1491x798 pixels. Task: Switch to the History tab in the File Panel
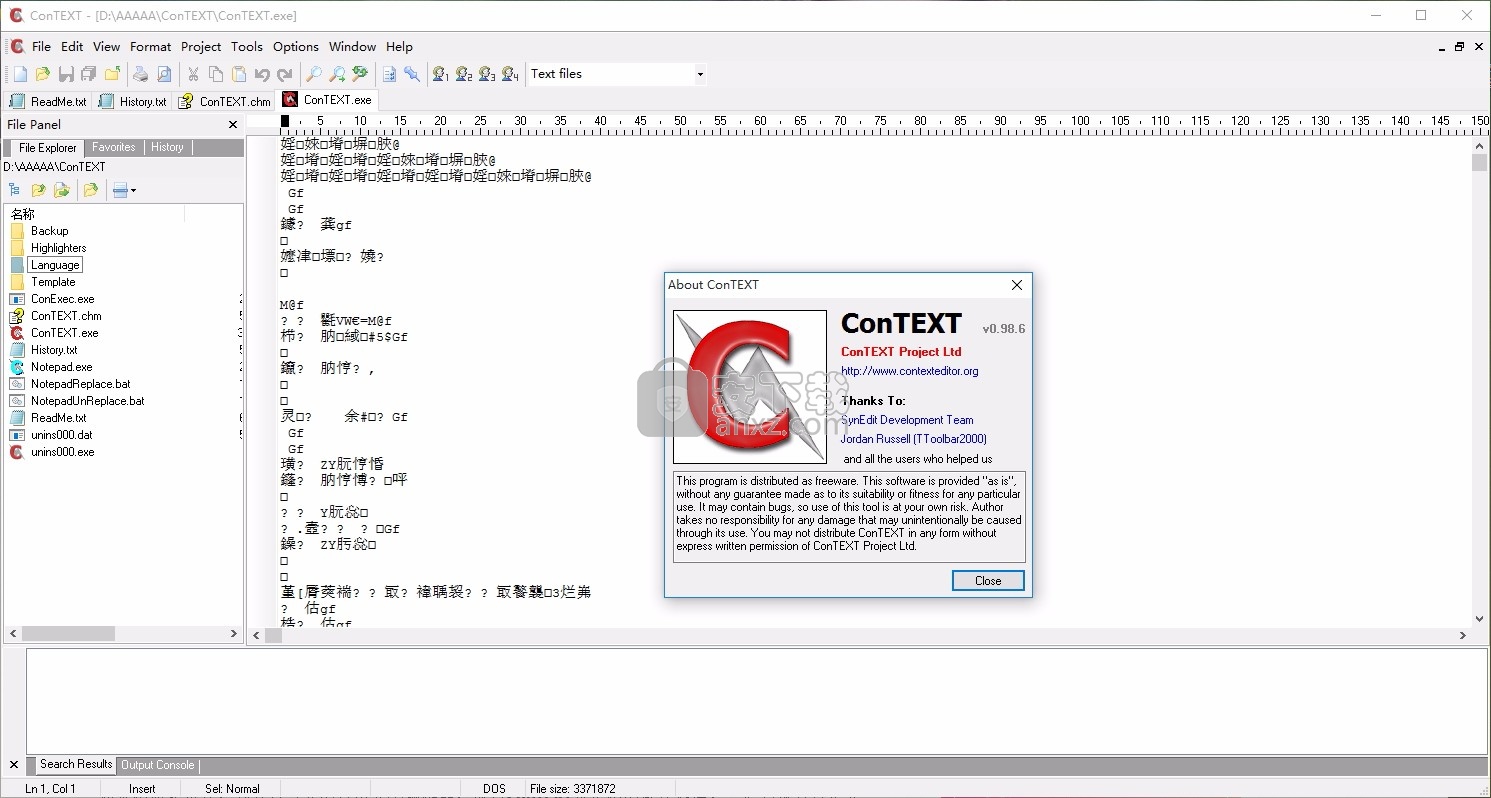[167, 147]
